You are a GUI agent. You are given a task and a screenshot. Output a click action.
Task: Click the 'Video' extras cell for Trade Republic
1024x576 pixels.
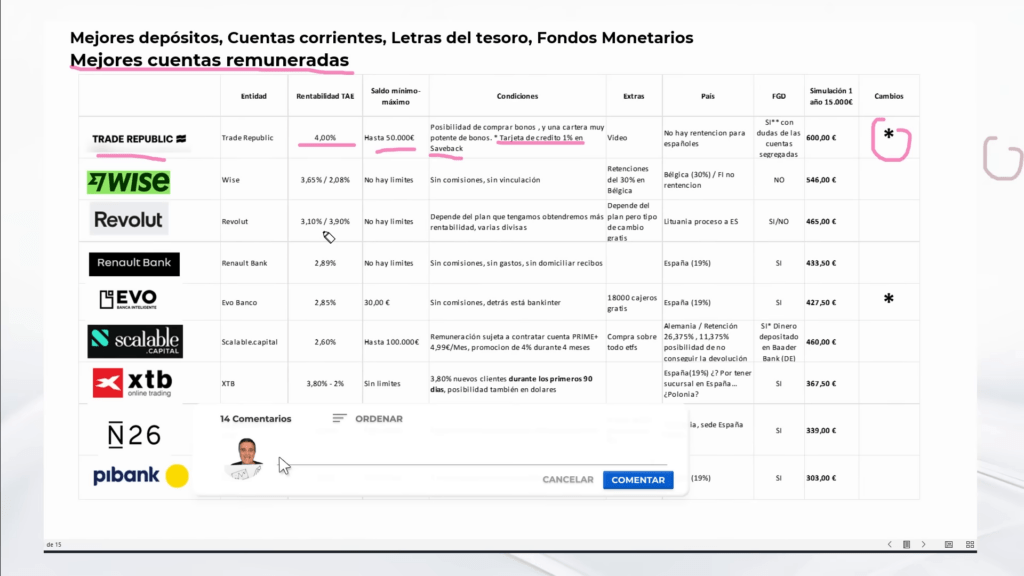click(617, 138)
